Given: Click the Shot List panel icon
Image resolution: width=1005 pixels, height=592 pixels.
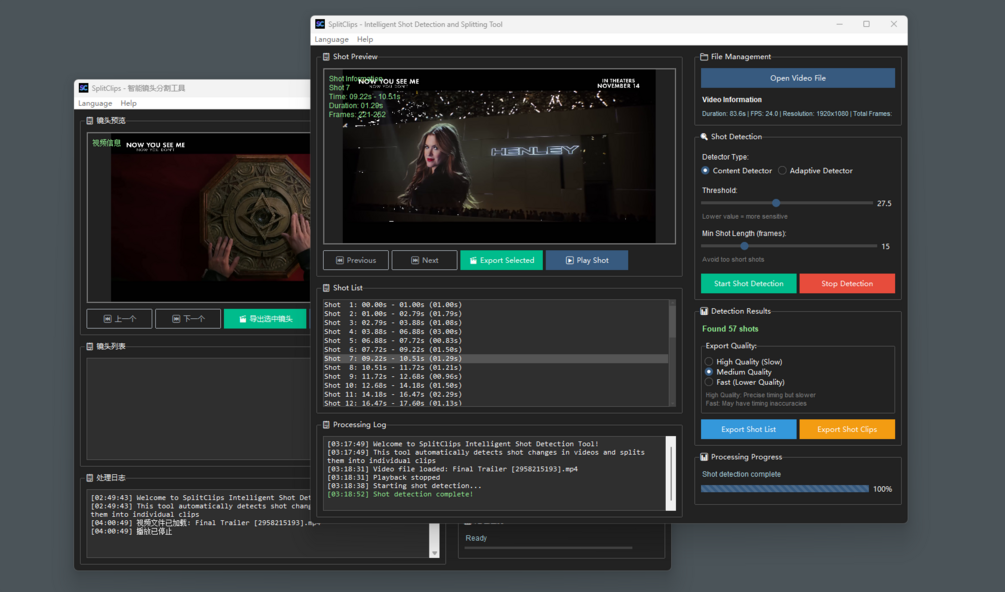Looking at the screenshot, I should point(326,288).
